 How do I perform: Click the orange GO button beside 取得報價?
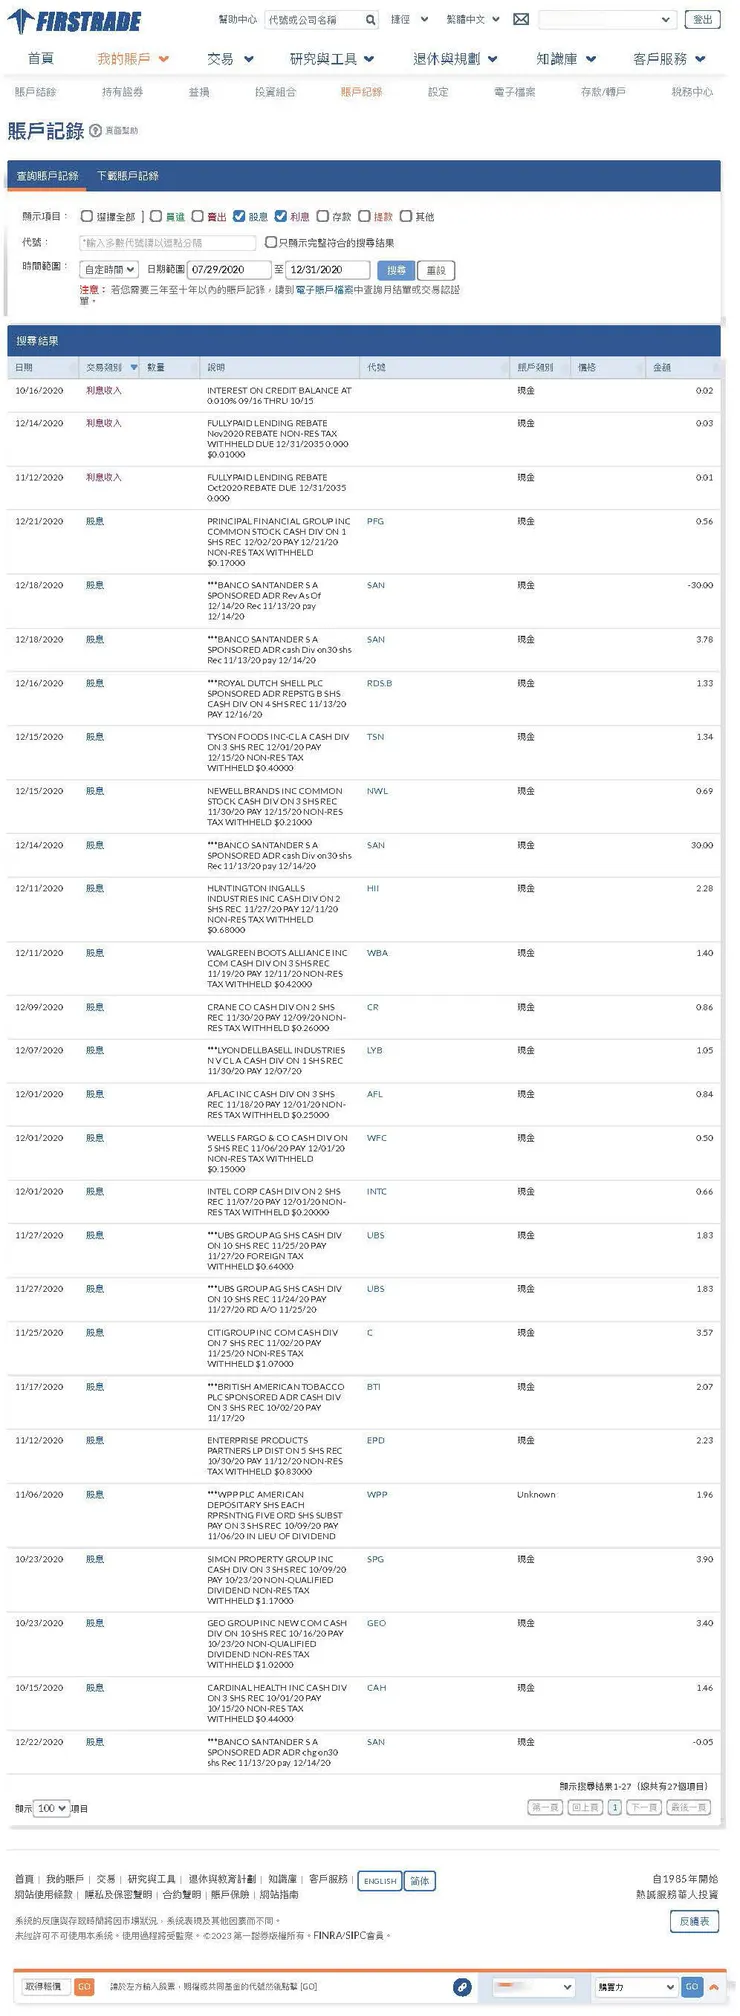point(84,1987)
